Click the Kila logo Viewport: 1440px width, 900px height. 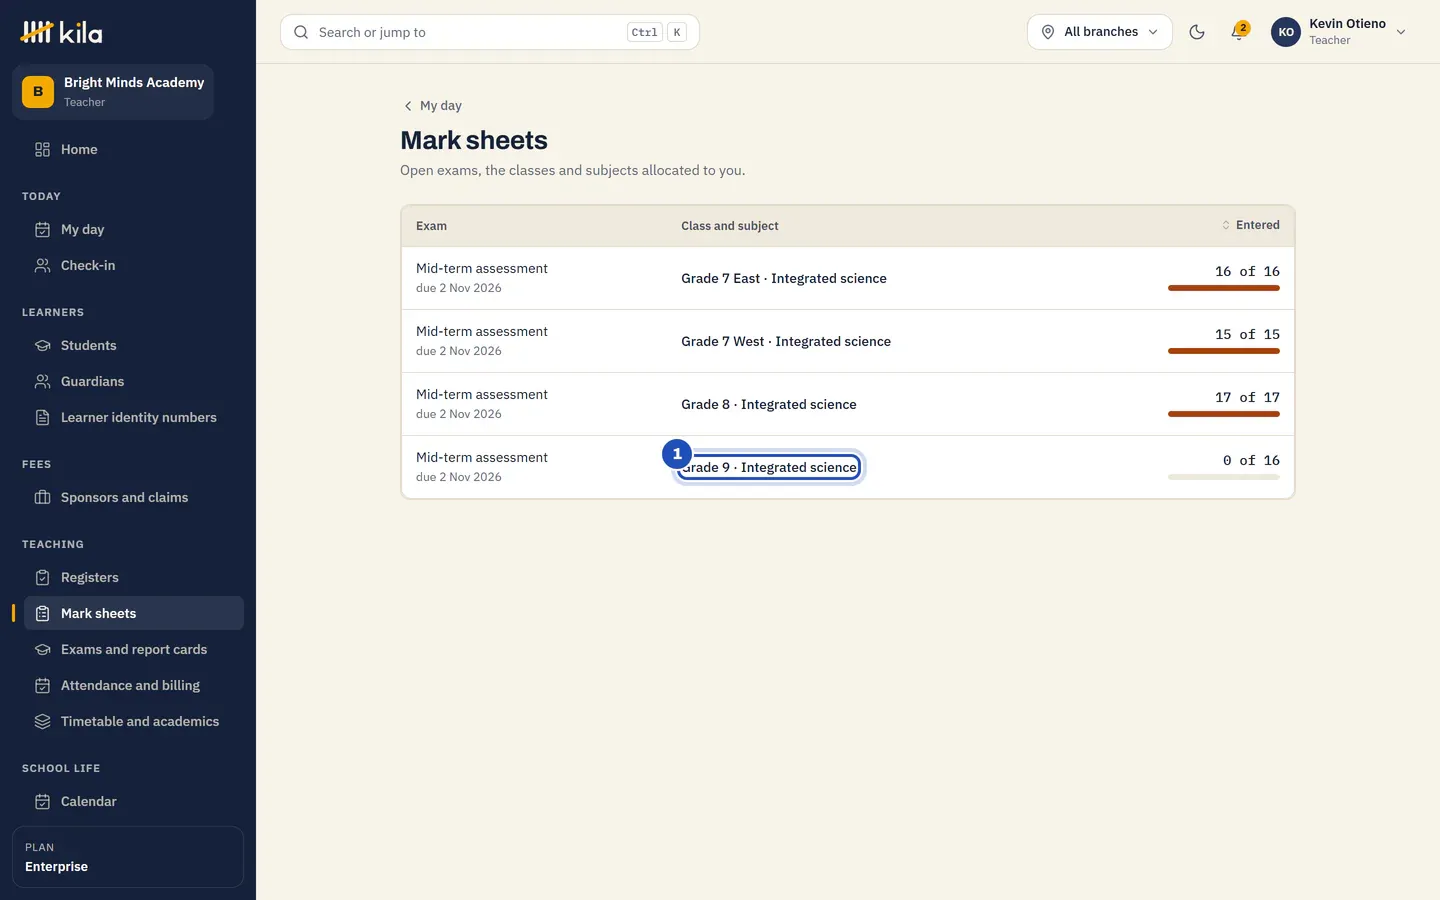point(61,33)
